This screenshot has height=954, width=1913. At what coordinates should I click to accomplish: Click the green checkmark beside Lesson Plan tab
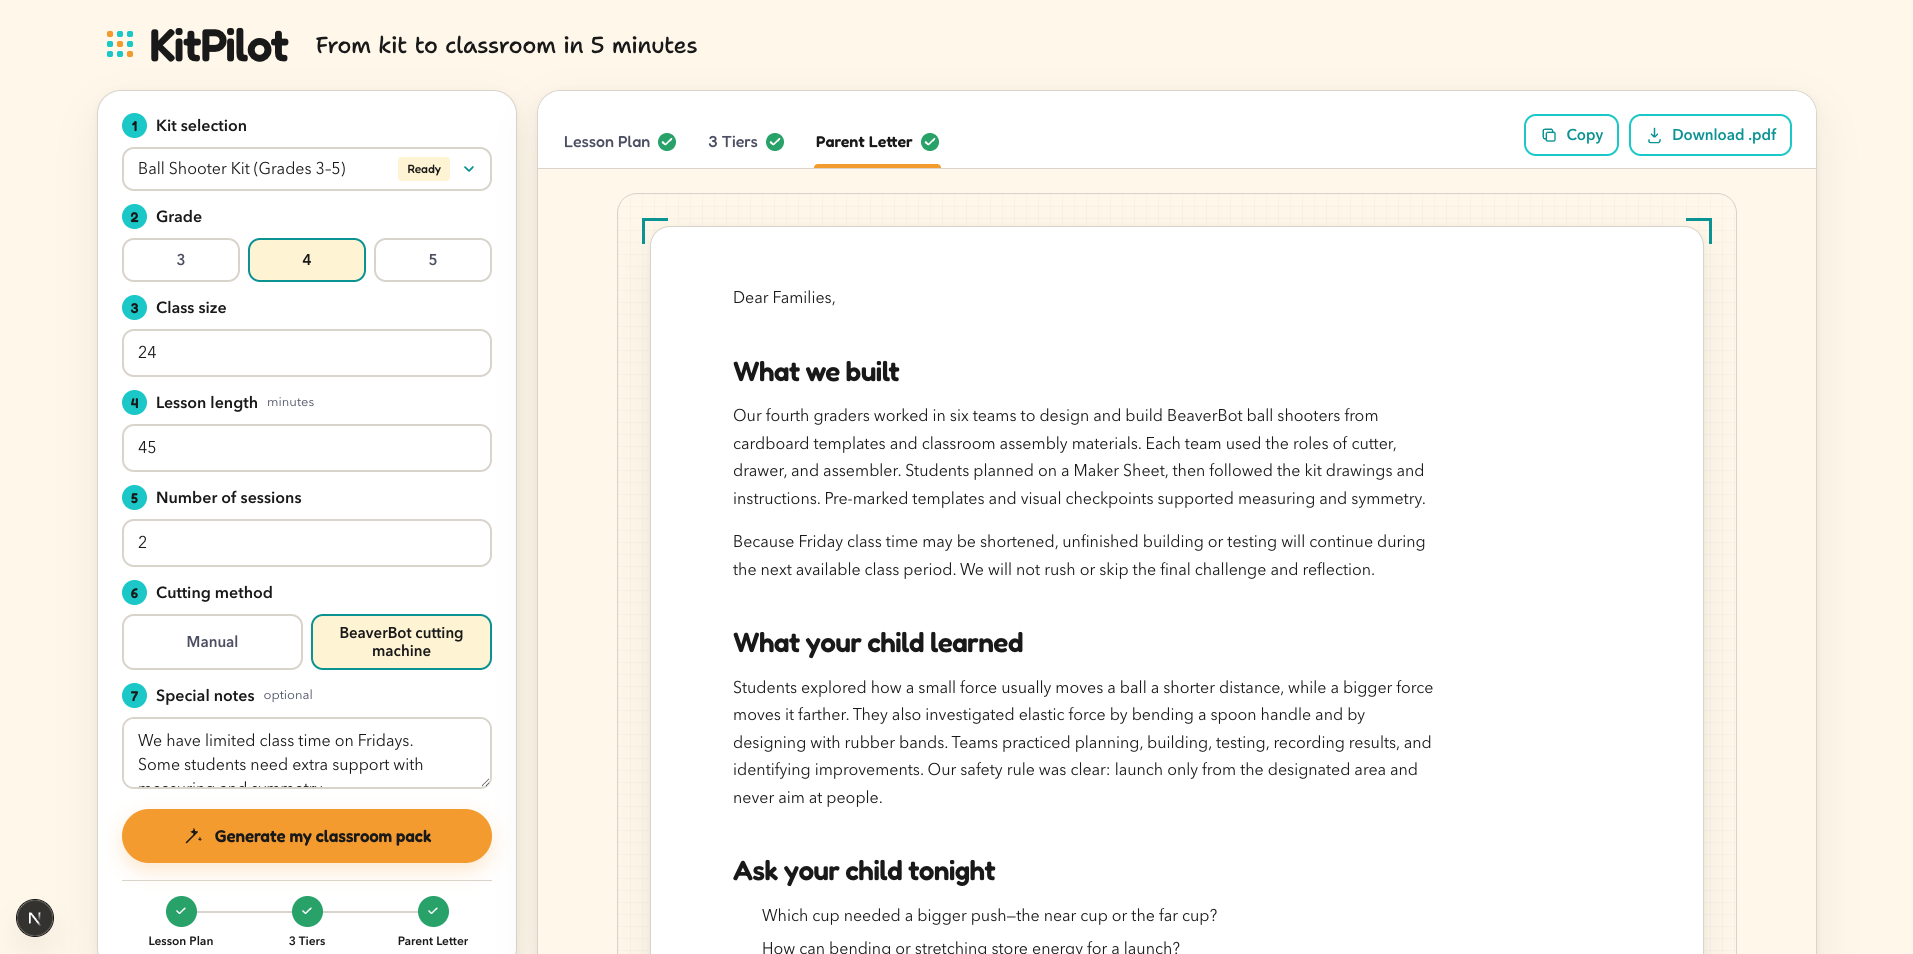coord(667,142)
